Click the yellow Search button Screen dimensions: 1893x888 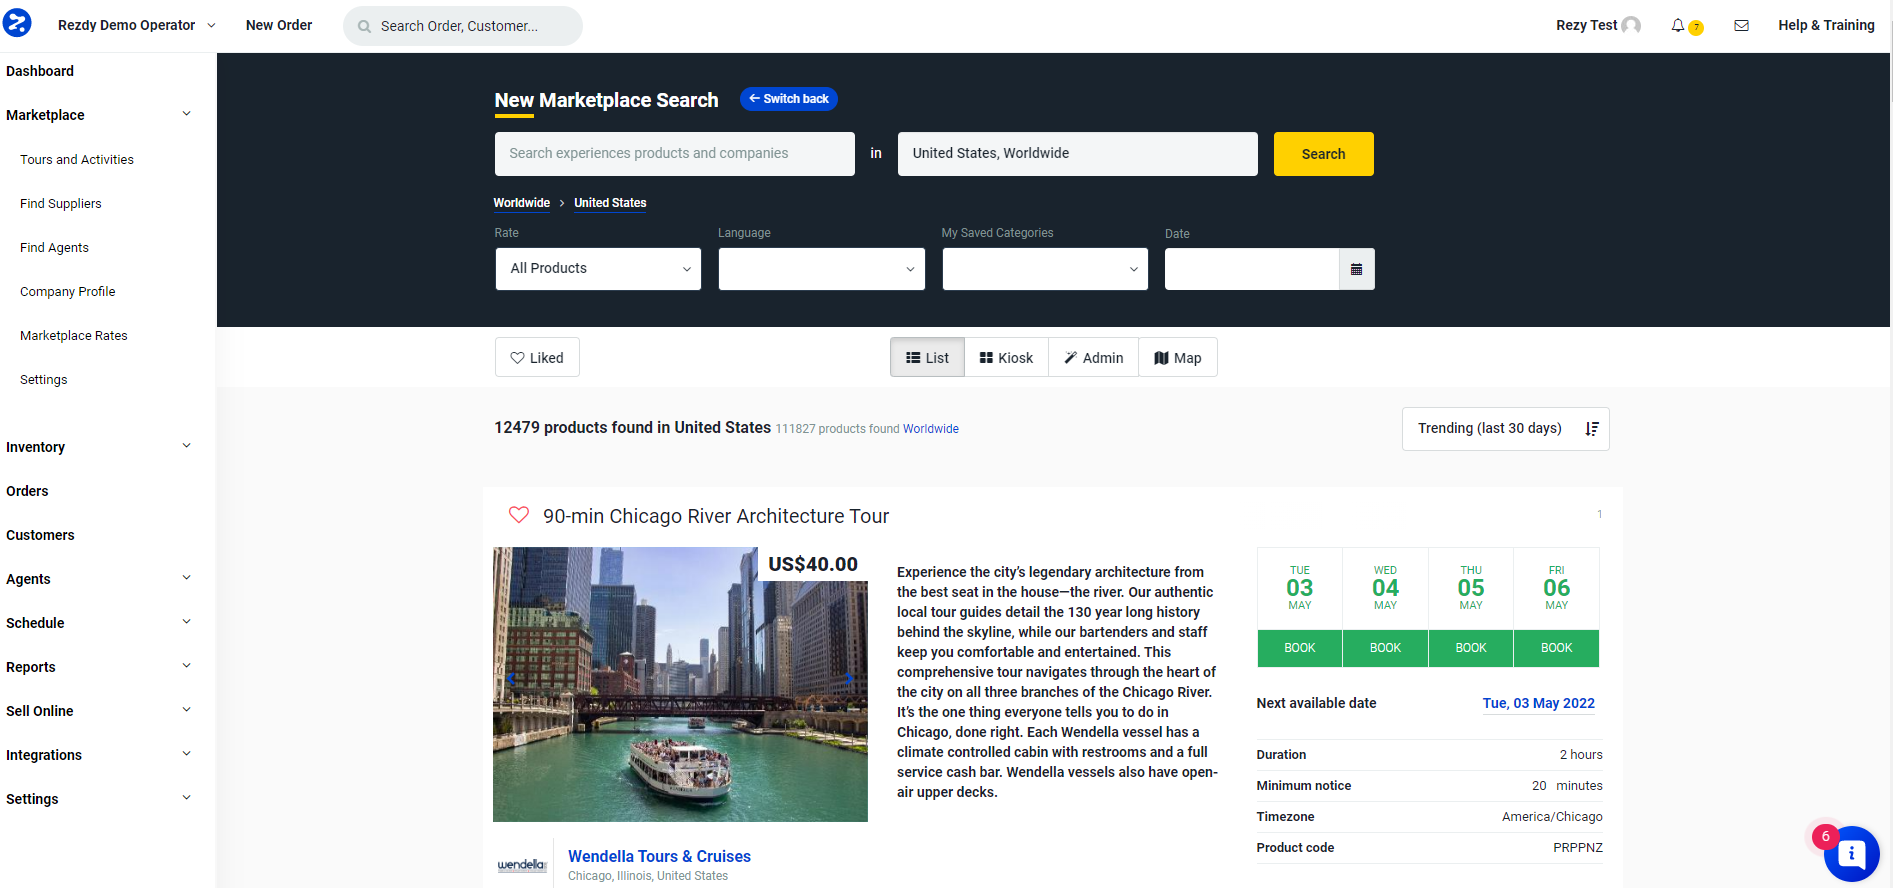[x=1323, y=154]
